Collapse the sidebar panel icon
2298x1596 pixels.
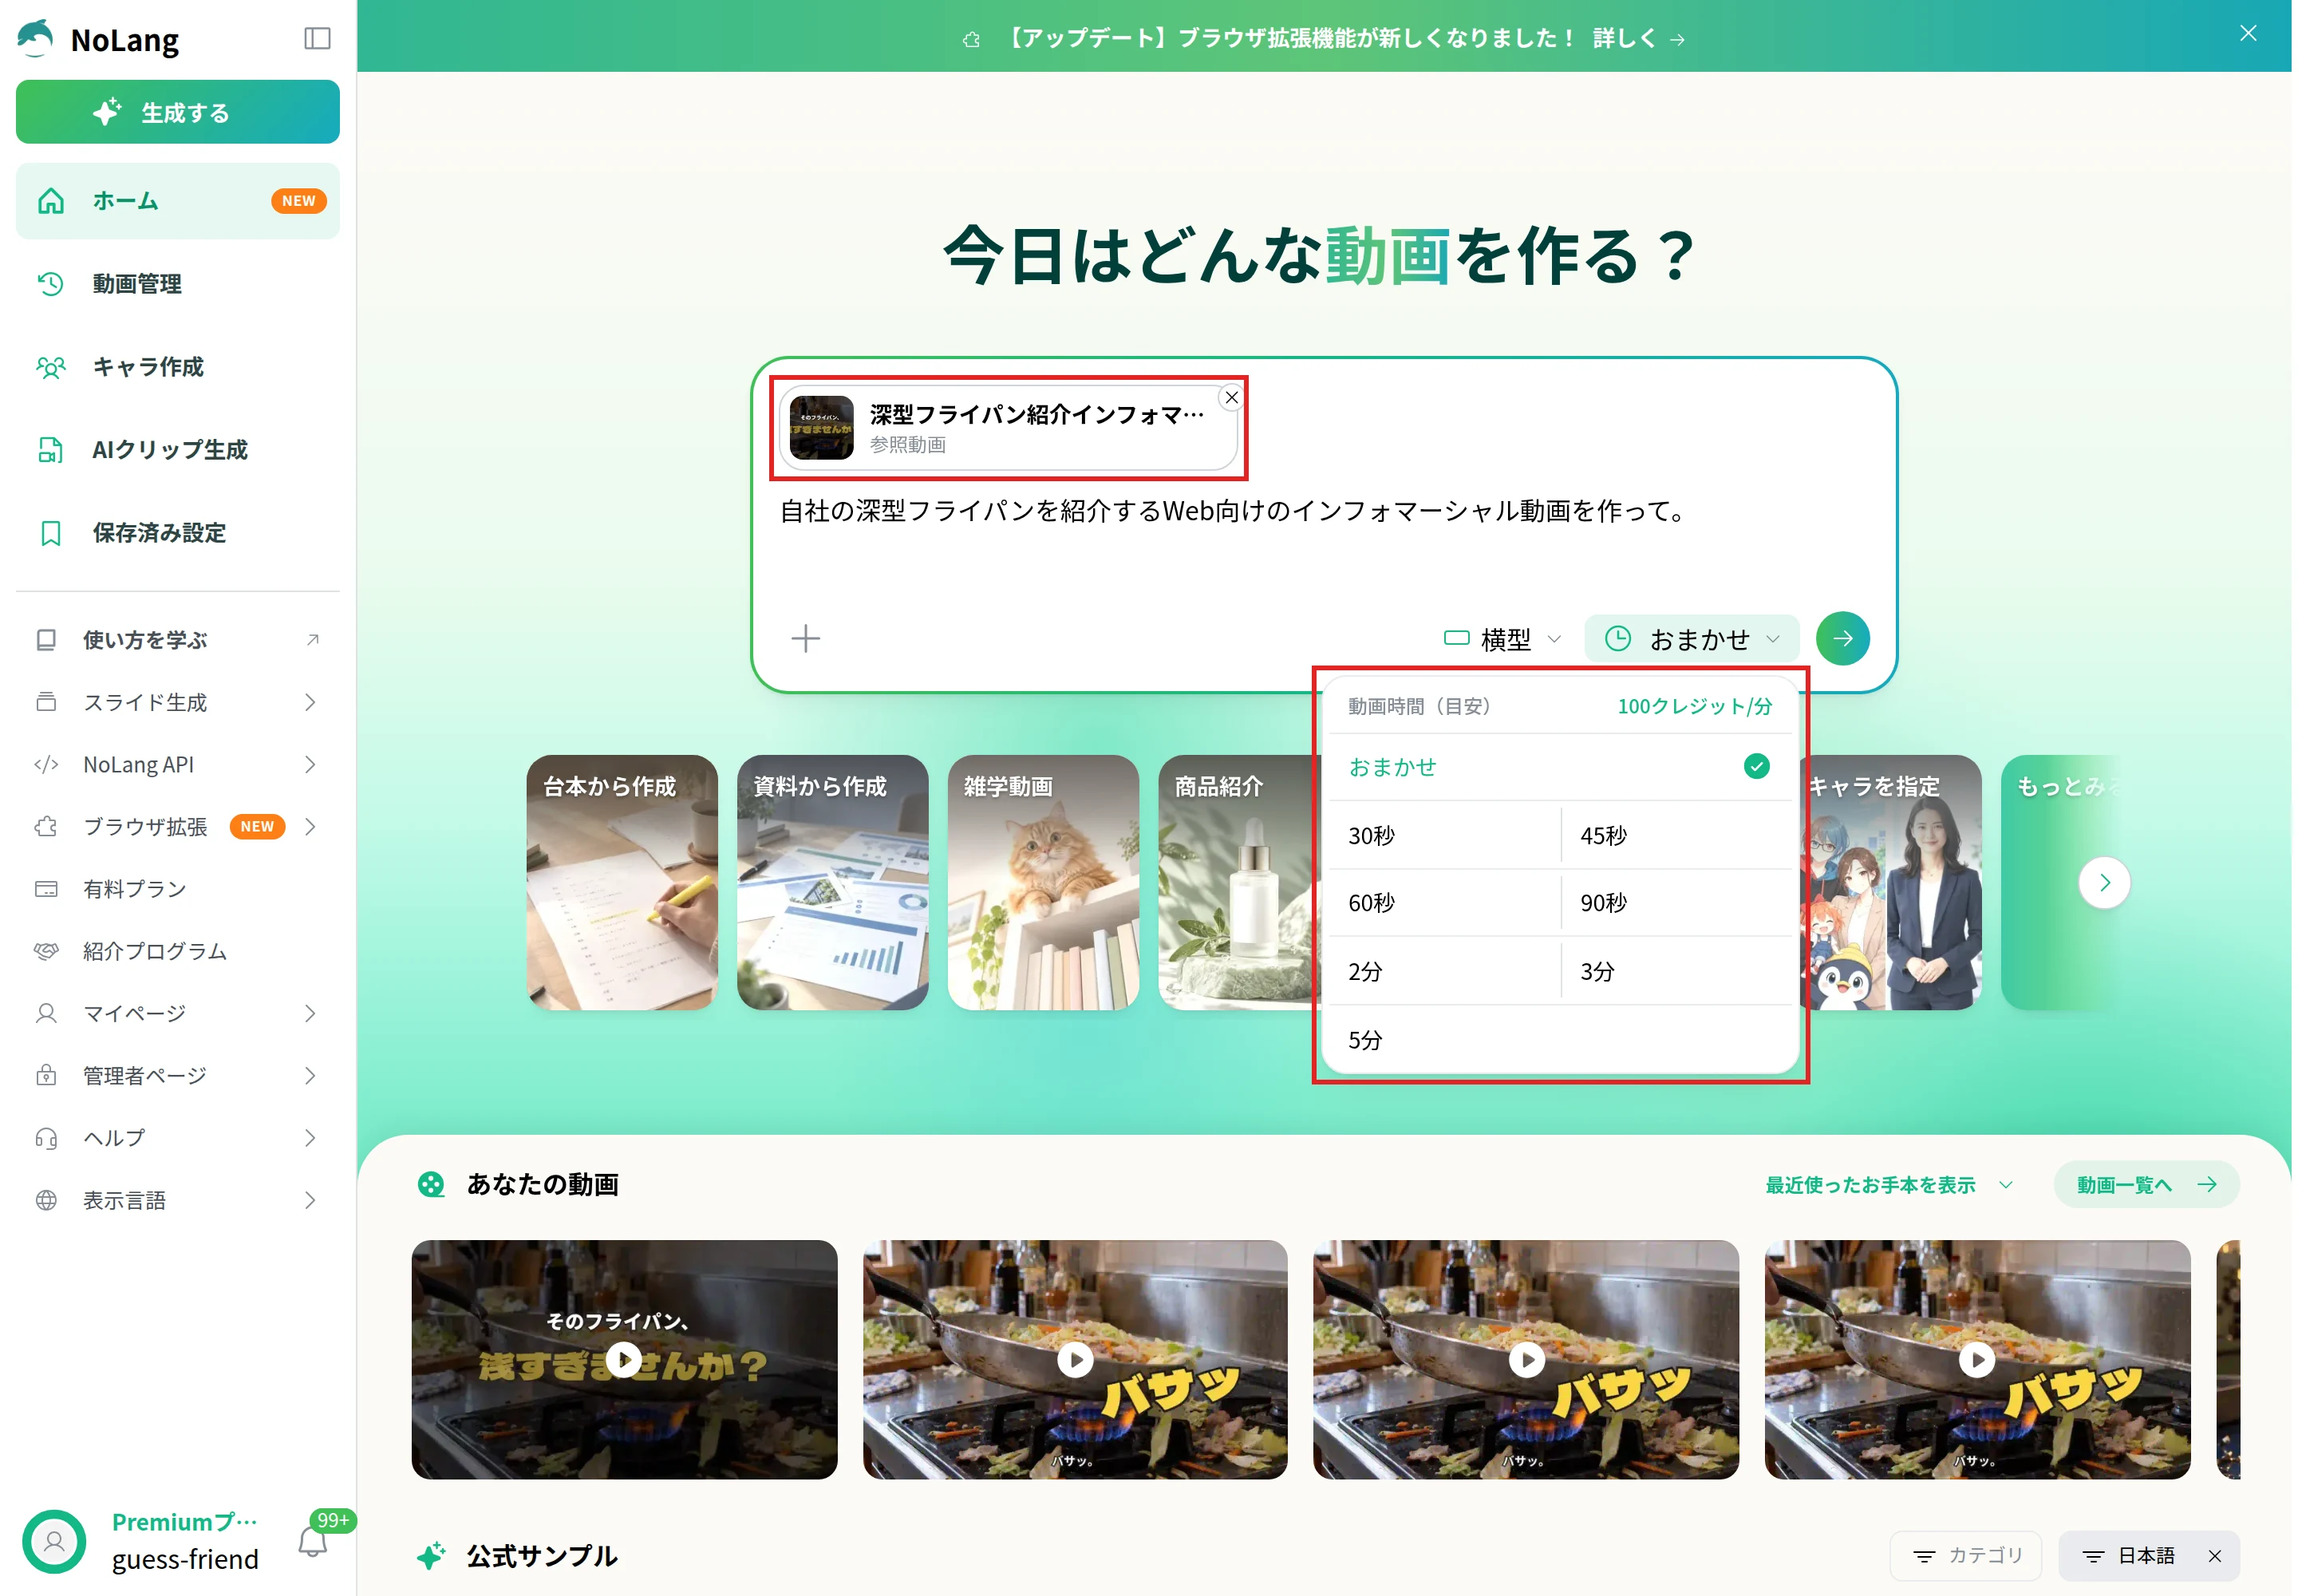coord(317,39)
